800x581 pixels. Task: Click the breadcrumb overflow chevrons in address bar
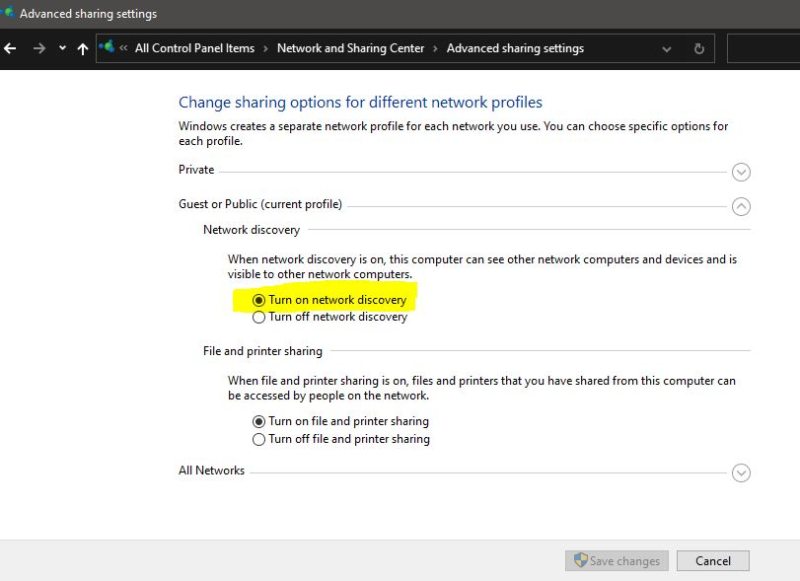pos(124,48)
